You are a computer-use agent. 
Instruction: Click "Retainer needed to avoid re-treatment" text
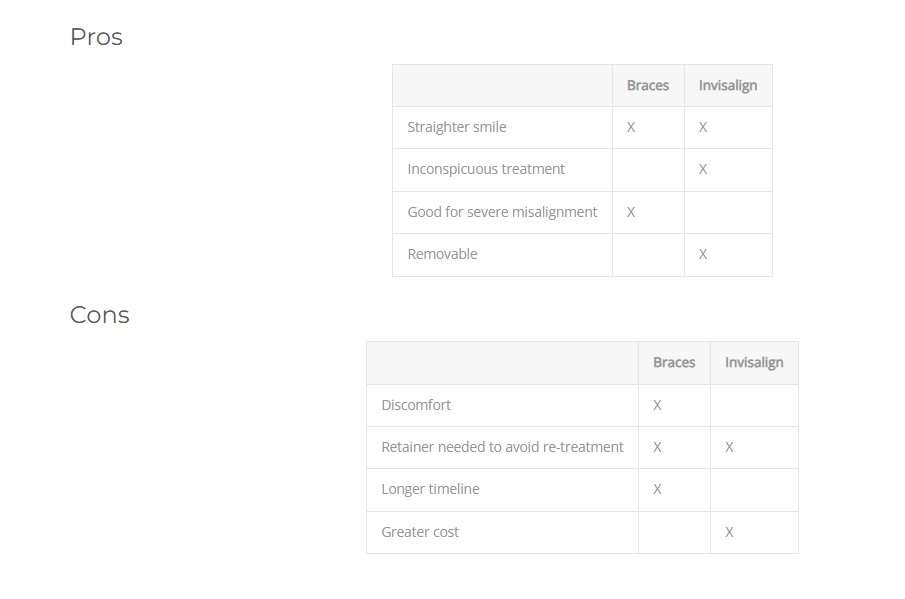tap(502, 447)
